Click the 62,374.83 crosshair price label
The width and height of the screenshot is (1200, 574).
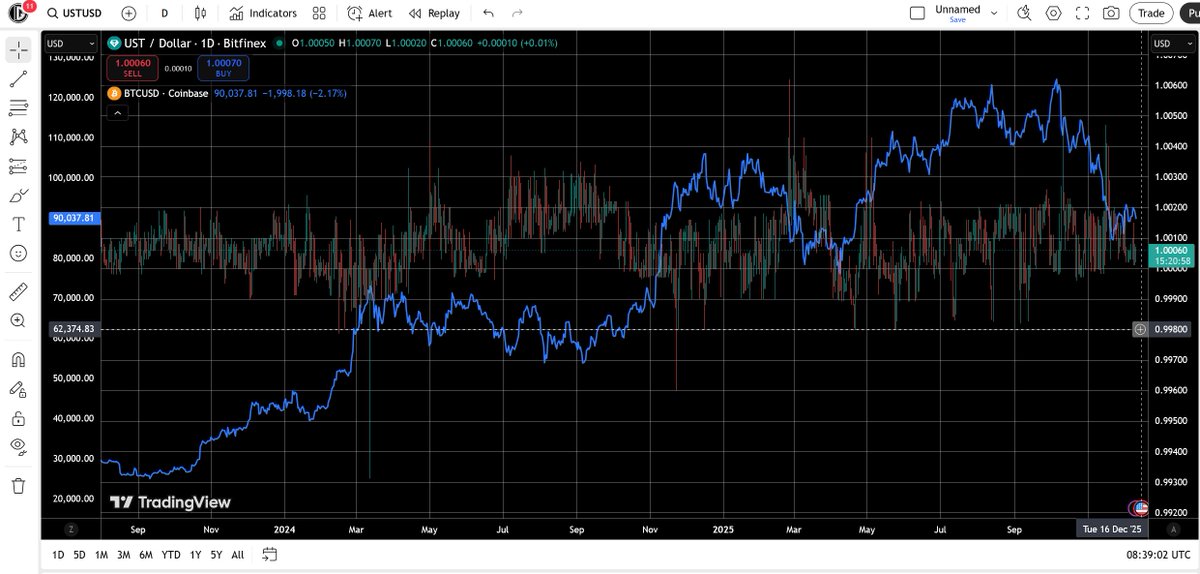pyautogui.click(x=73, y=329)
